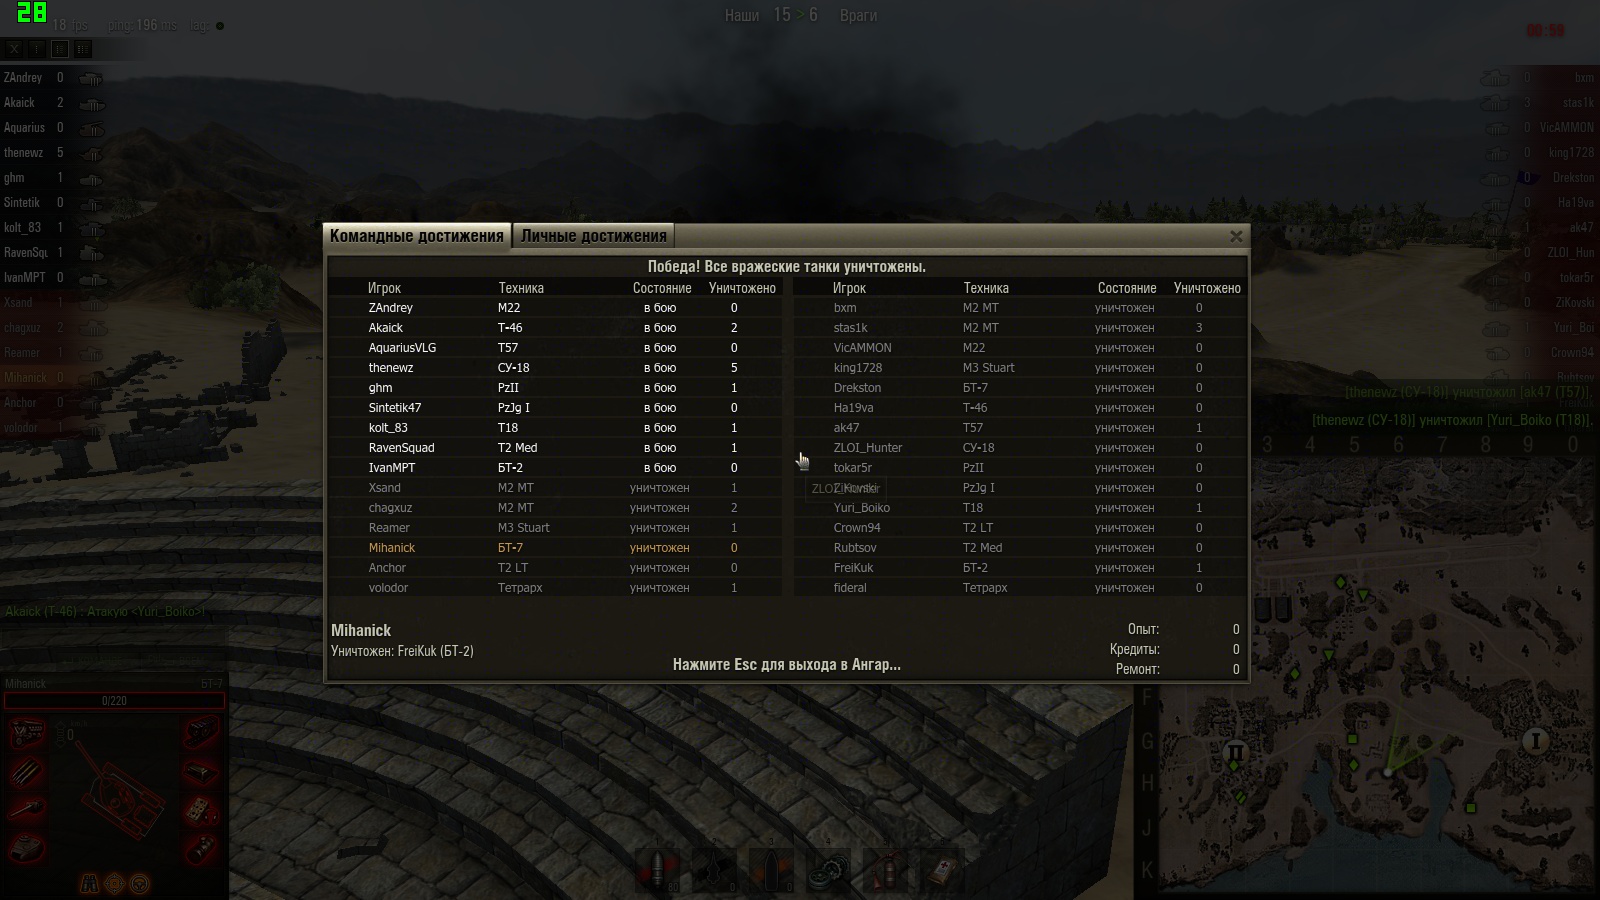
Task: Activate the fire extinguisher consumable
Action: 885,870
